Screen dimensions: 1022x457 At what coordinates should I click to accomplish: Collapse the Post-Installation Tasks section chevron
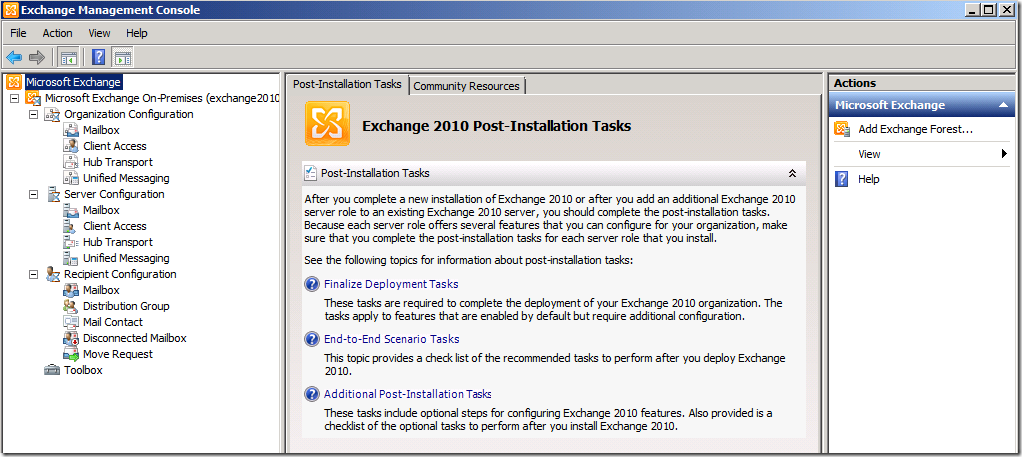[x=793, y=173]
